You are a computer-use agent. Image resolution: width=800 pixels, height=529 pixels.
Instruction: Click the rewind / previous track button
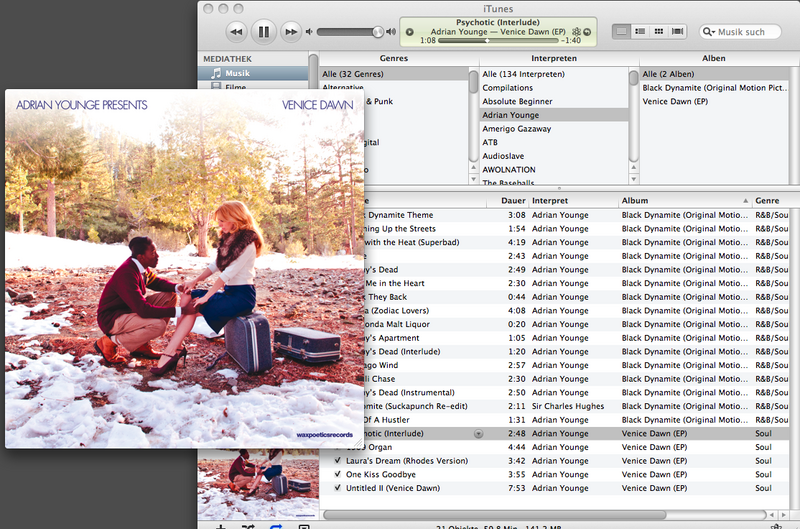236,32
